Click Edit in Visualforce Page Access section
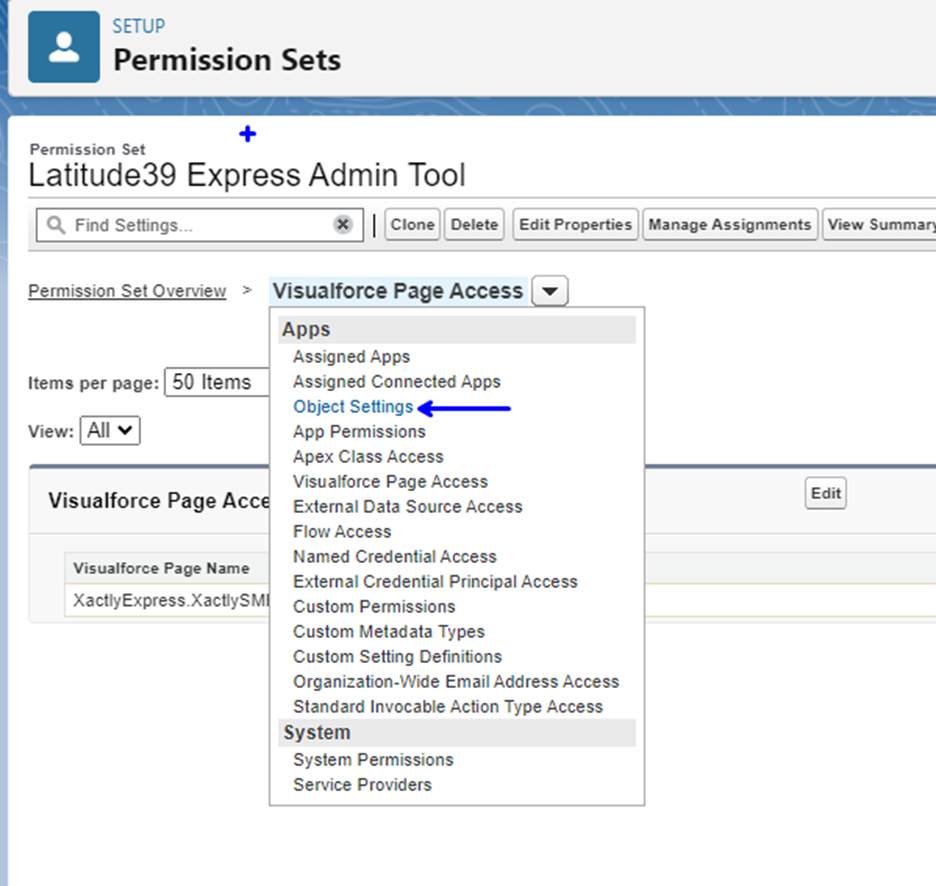Screen dimensions: 936x886 (826, 493)
